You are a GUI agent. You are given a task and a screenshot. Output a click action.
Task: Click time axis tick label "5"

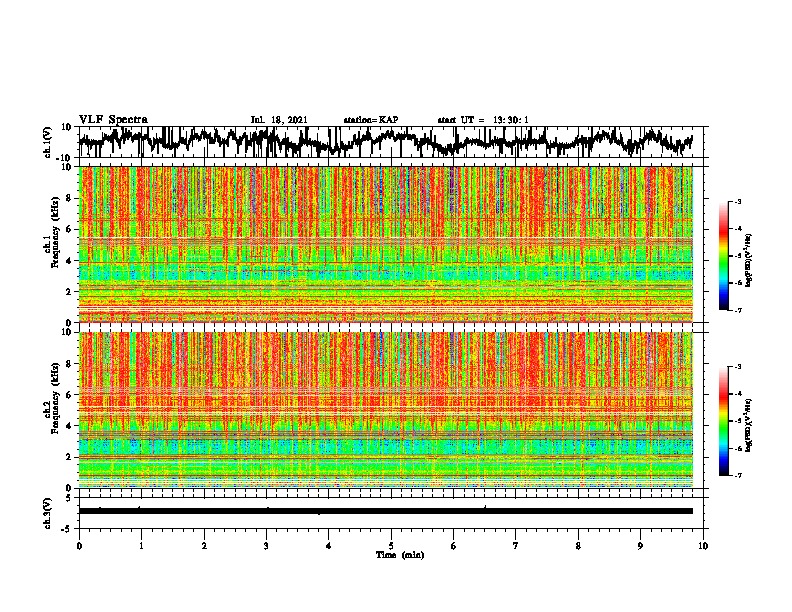pos(391,546)
